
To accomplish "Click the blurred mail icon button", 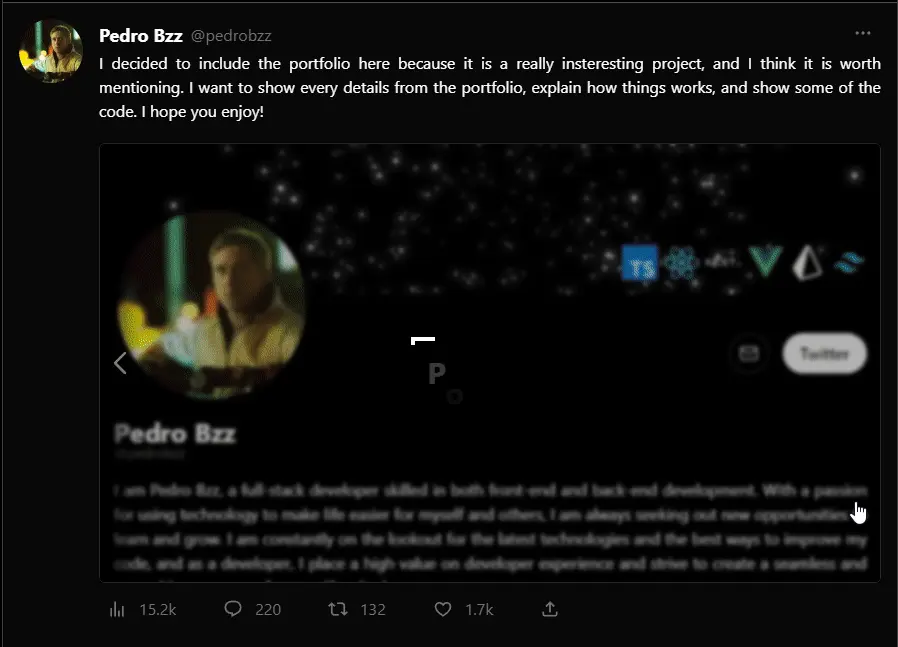I will (749, 353).
